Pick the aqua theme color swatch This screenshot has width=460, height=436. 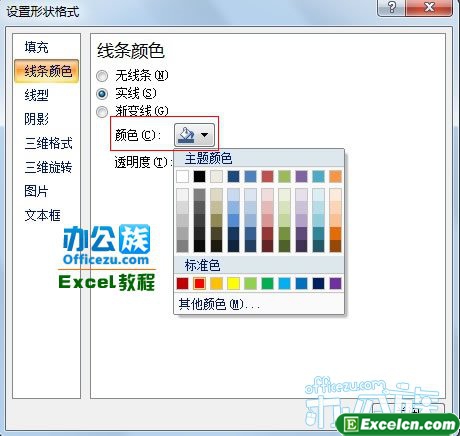coord(318,176)
